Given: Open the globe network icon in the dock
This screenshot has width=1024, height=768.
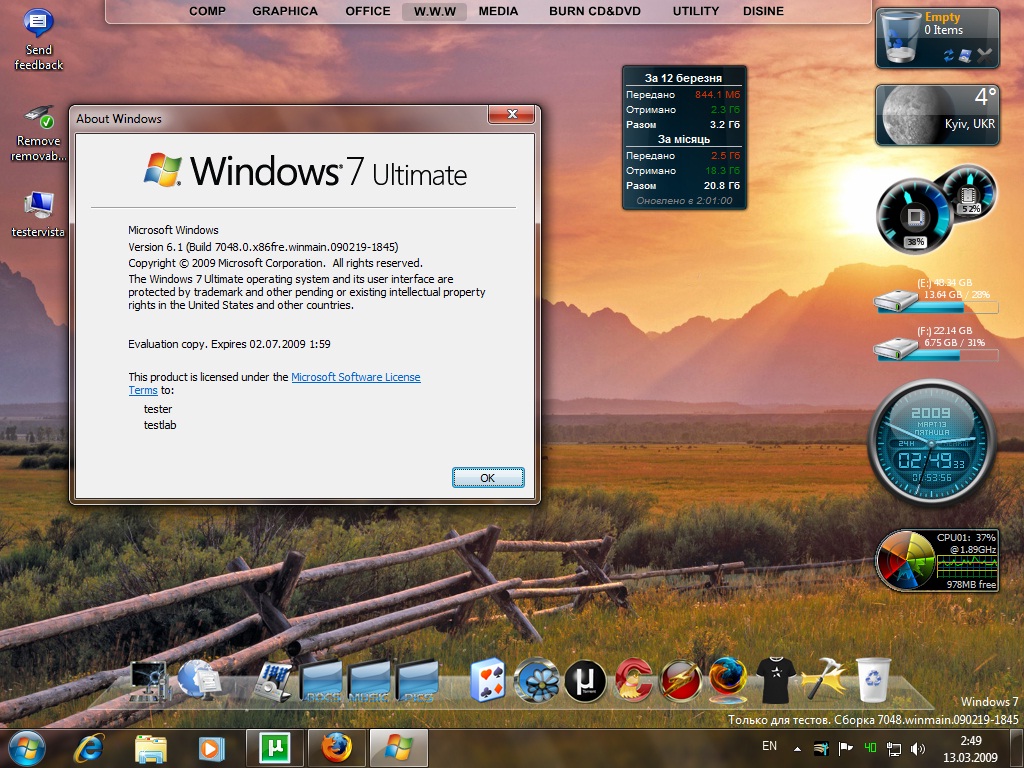Looking at the screenshot, I should pos(199,679).
